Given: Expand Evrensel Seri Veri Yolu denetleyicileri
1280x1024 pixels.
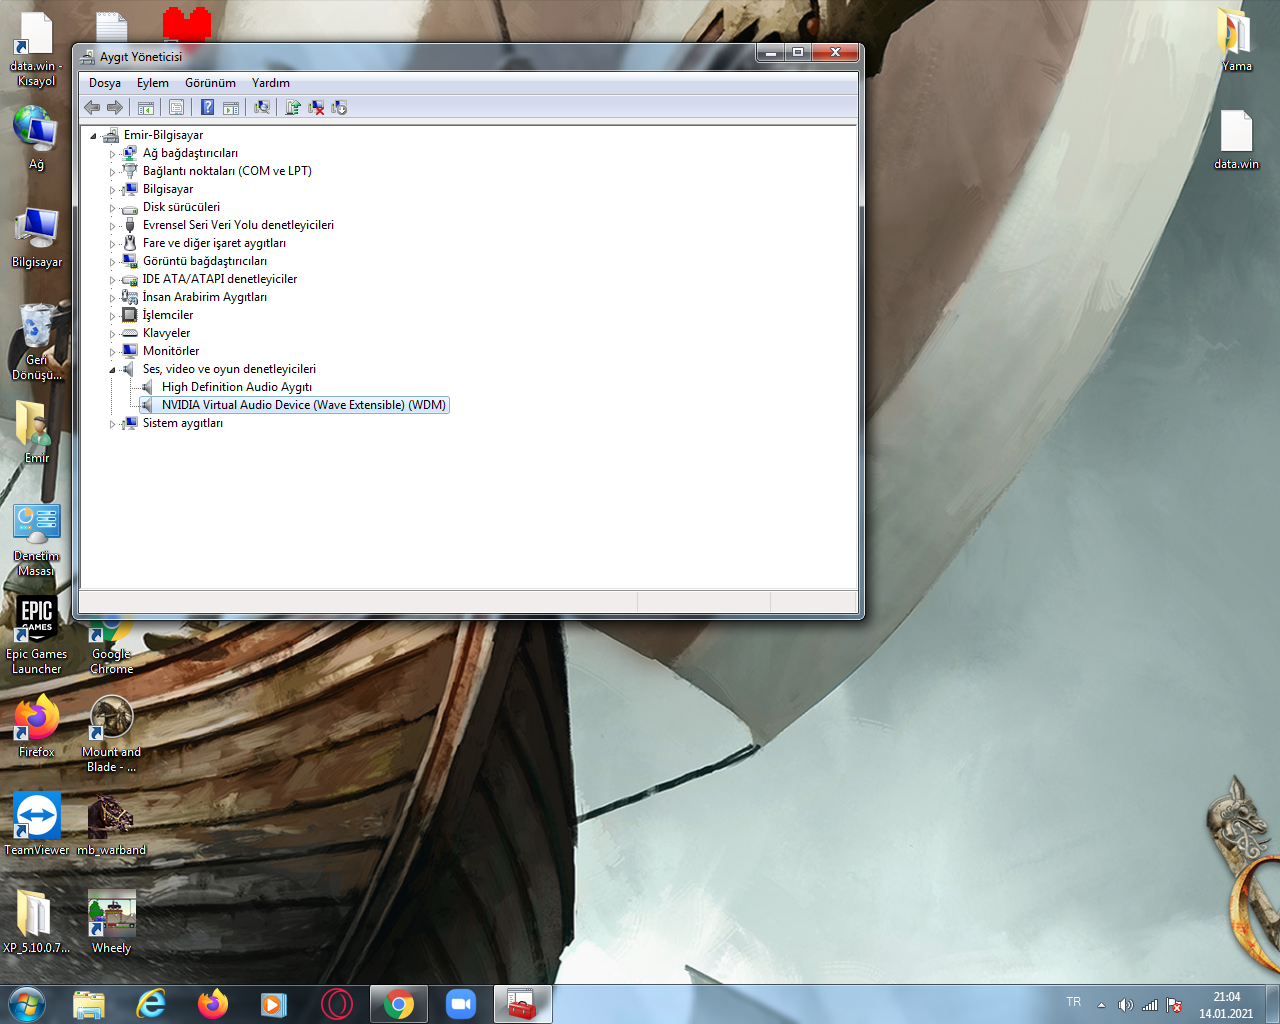Looking at the screenshot, I should pos(112,226).
